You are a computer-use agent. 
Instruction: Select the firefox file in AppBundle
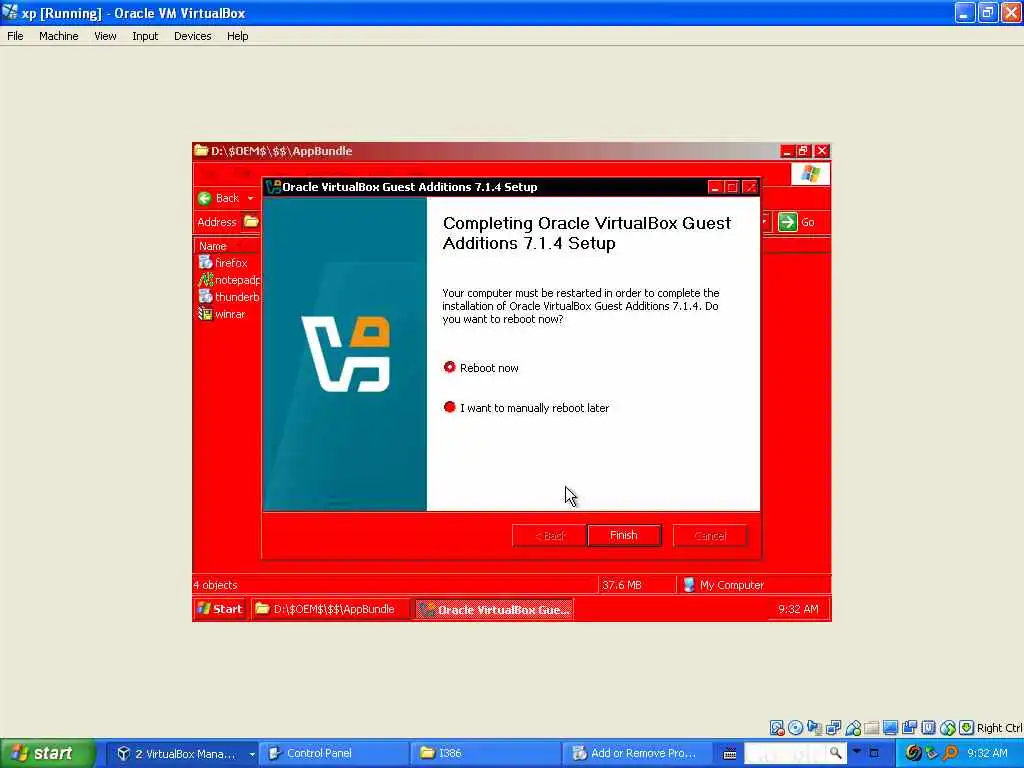[223, 263]
